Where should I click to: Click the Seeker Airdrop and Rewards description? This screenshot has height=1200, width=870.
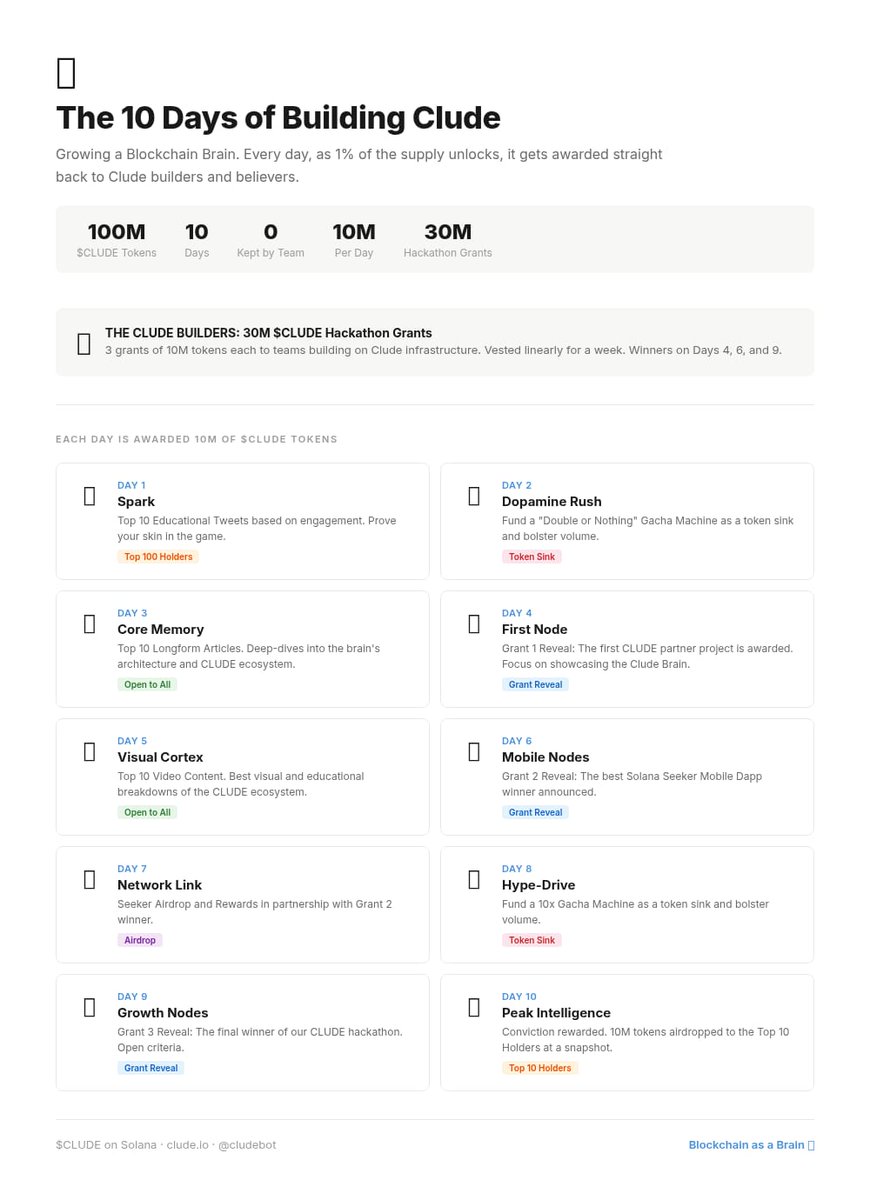tap(255, 912)
